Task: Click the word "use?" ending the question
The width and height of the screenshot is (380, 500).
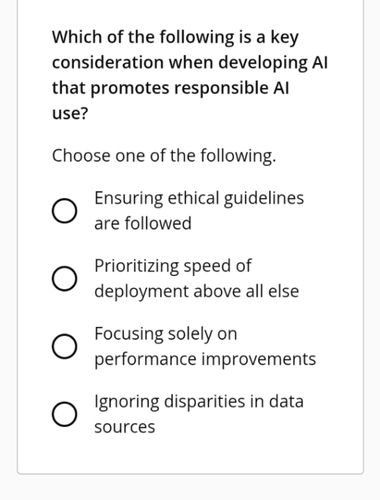Action: [70, 114]
